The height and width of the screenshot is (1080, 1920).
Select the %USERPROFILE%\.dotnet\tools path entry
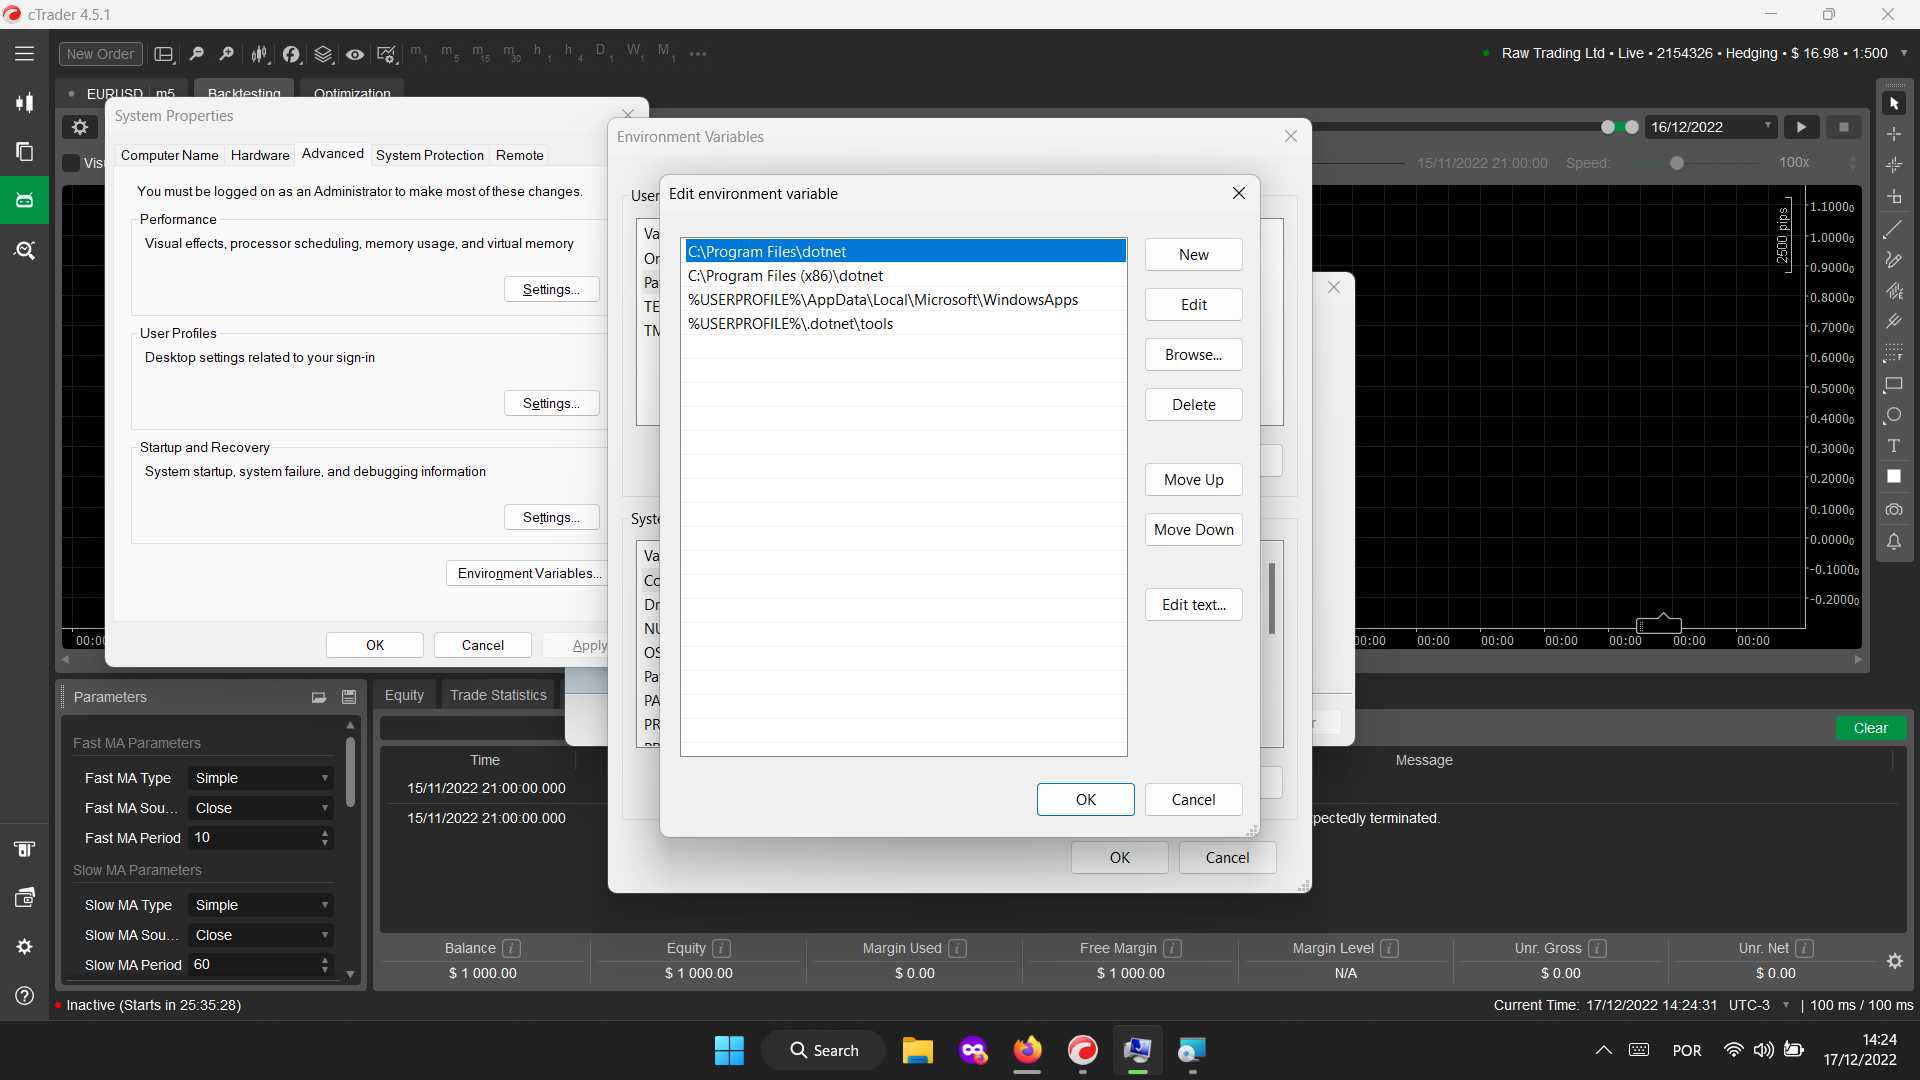[903, 324]
